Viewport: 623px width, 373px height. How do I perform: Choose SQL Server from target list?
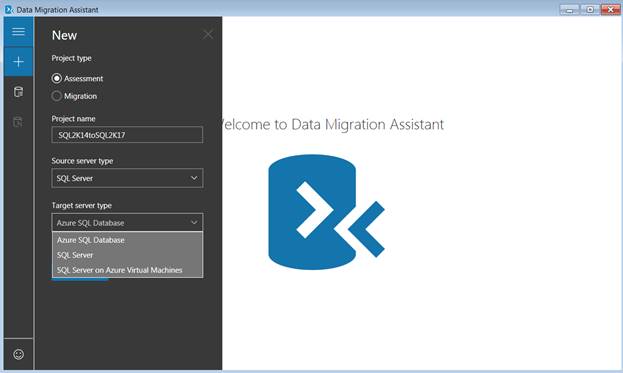pyautogui.click(x=127, y=255)
